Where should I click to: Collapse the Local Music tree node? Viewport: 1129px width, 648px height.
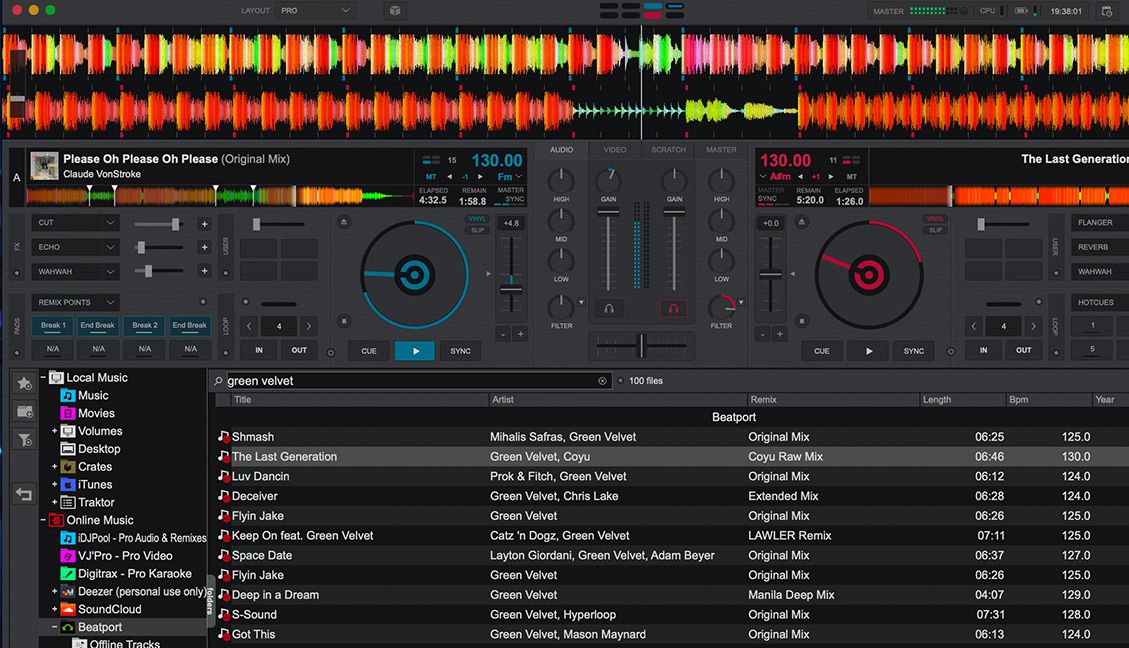[43, 377]
